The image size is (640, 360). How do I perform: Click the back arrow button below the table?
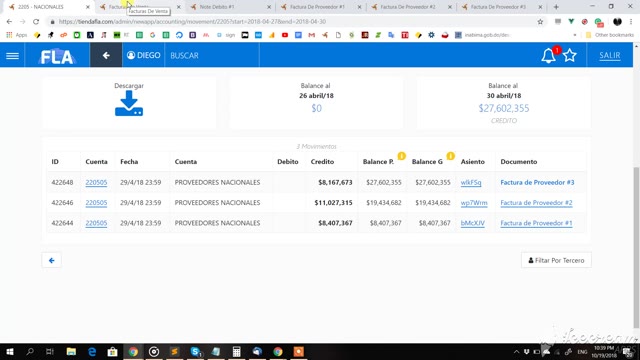point(51,260)
